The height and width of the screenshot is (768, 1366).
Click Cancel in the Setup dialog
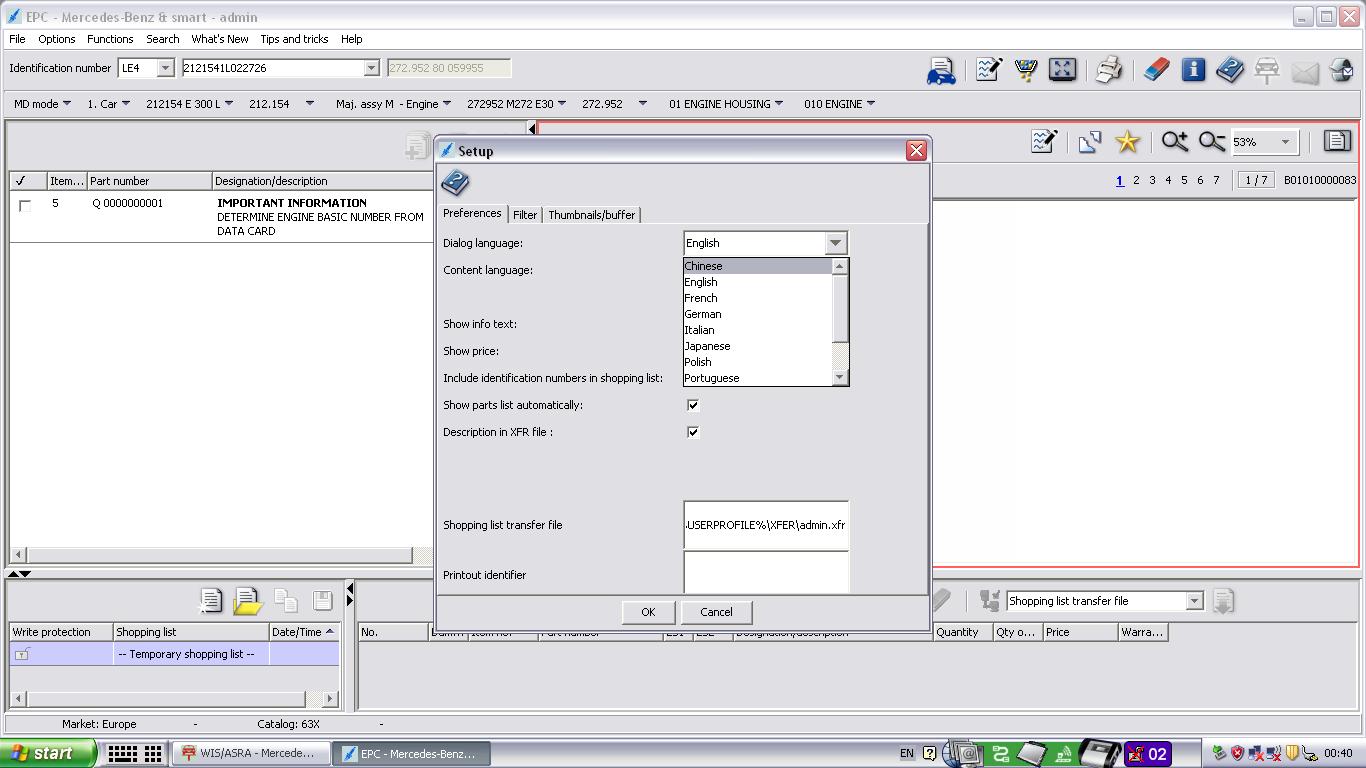click(716, 612)
